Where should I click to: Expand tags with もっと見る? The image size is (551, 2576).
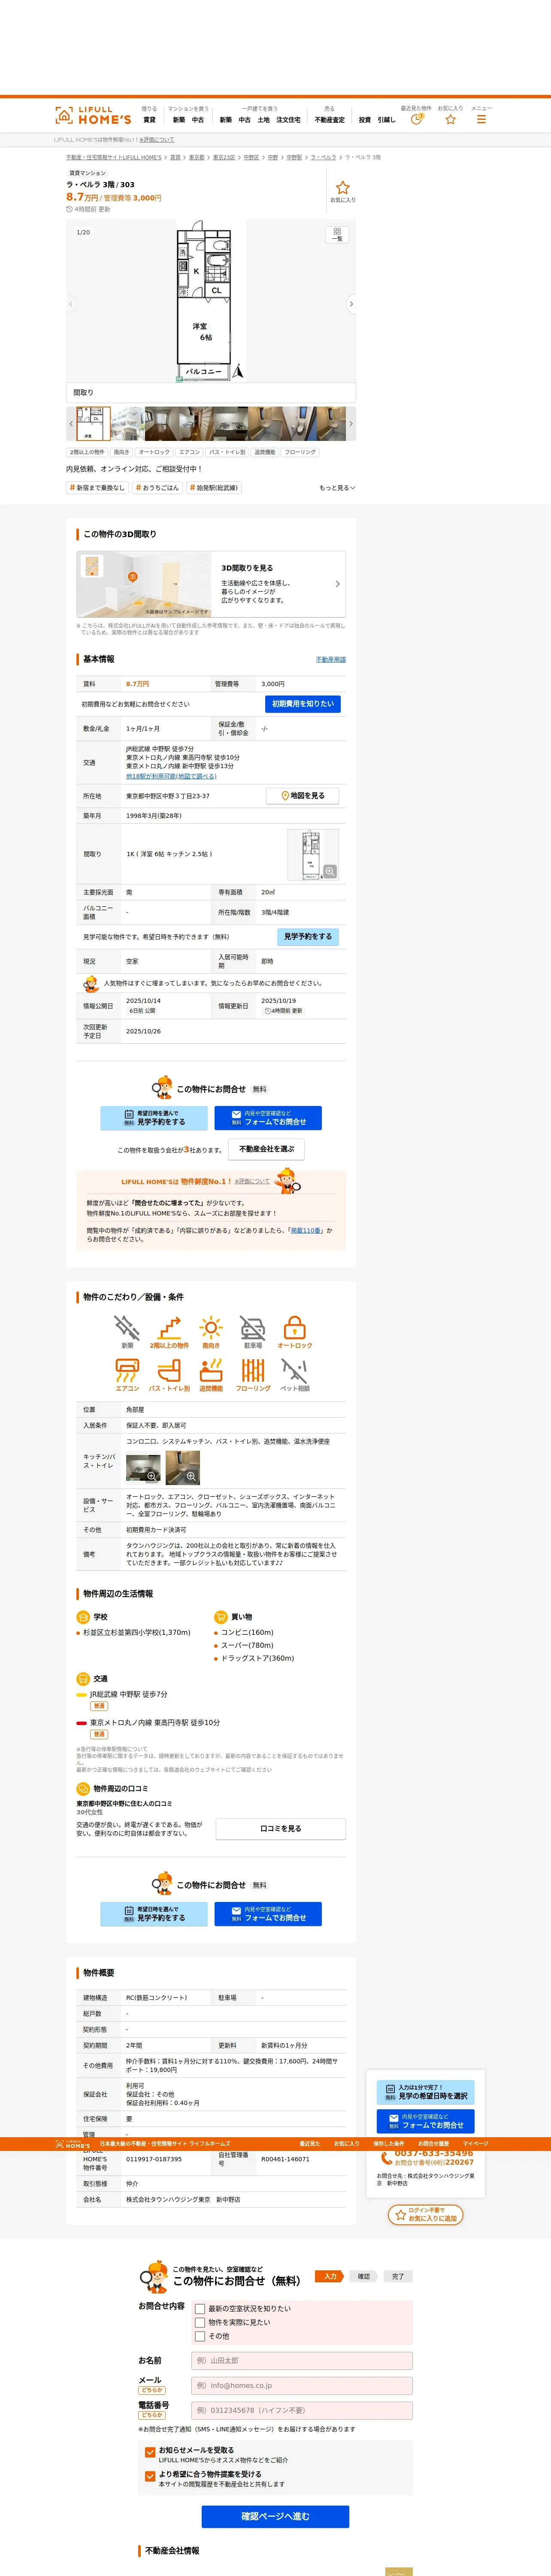tap(337, 488)
